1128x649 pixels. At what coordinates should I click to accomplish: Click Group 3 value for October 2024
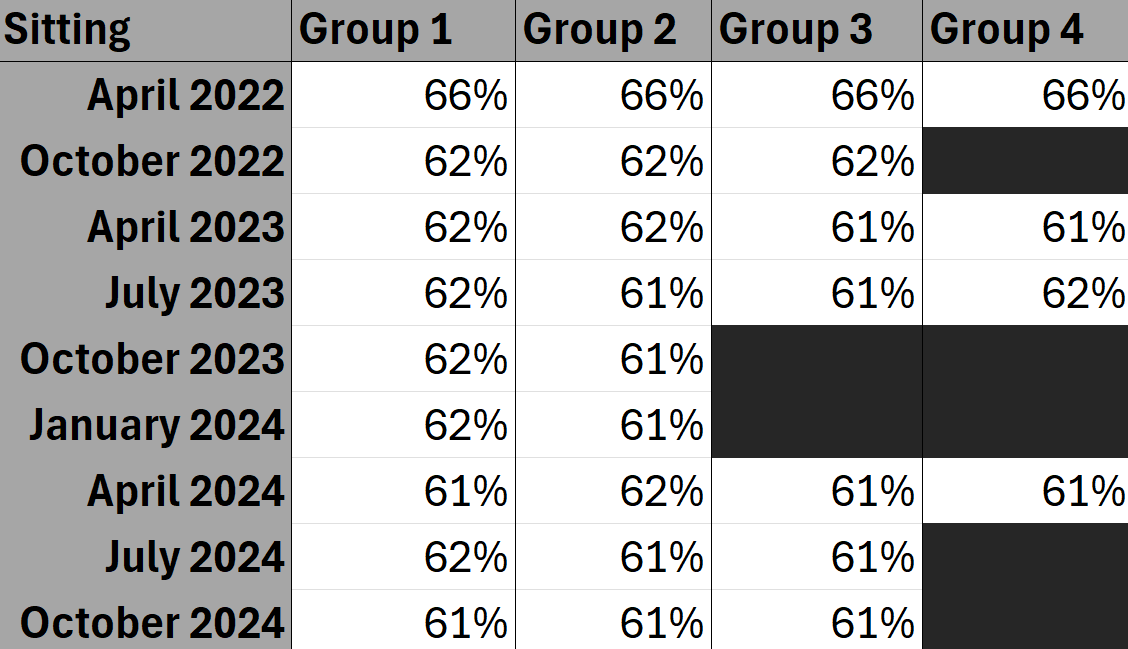coord(872,624)
